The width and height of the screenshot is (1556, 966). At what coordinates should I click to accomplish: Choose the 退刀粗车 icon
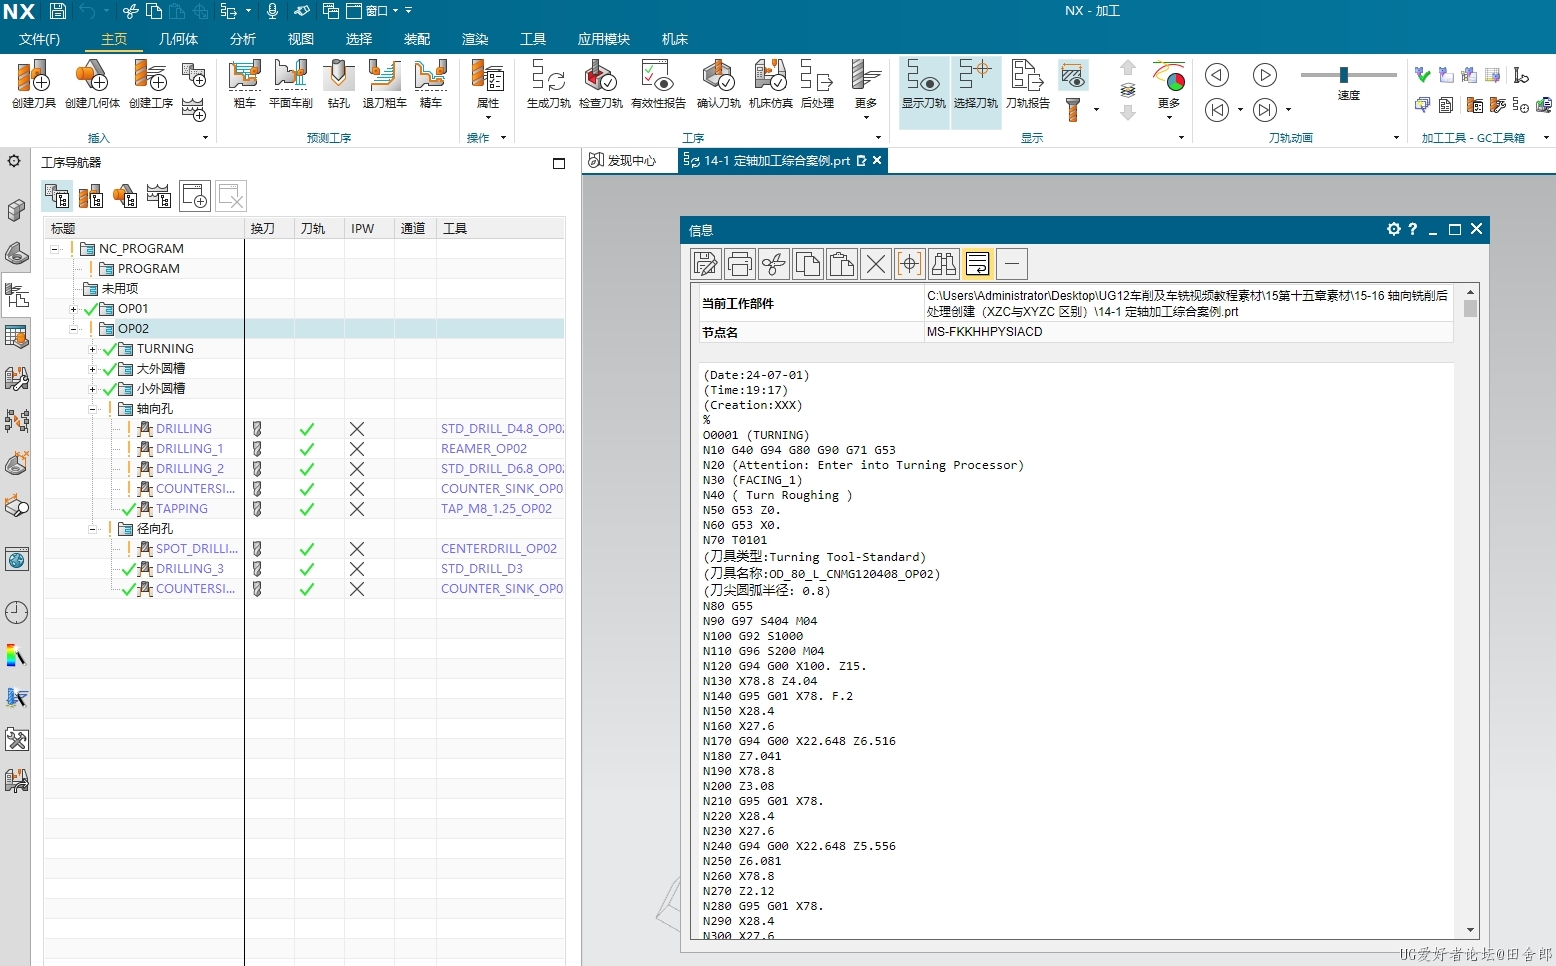pyautogui.click(x=384, y=84)
